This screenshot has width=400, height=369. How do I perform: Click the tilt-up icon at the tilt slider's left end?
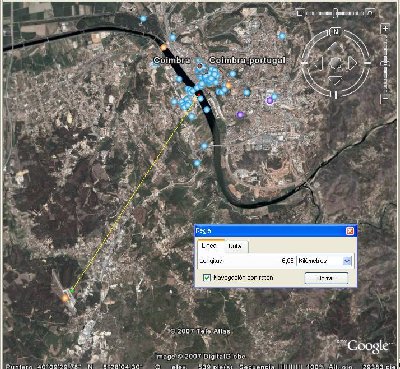click(299, 13)
